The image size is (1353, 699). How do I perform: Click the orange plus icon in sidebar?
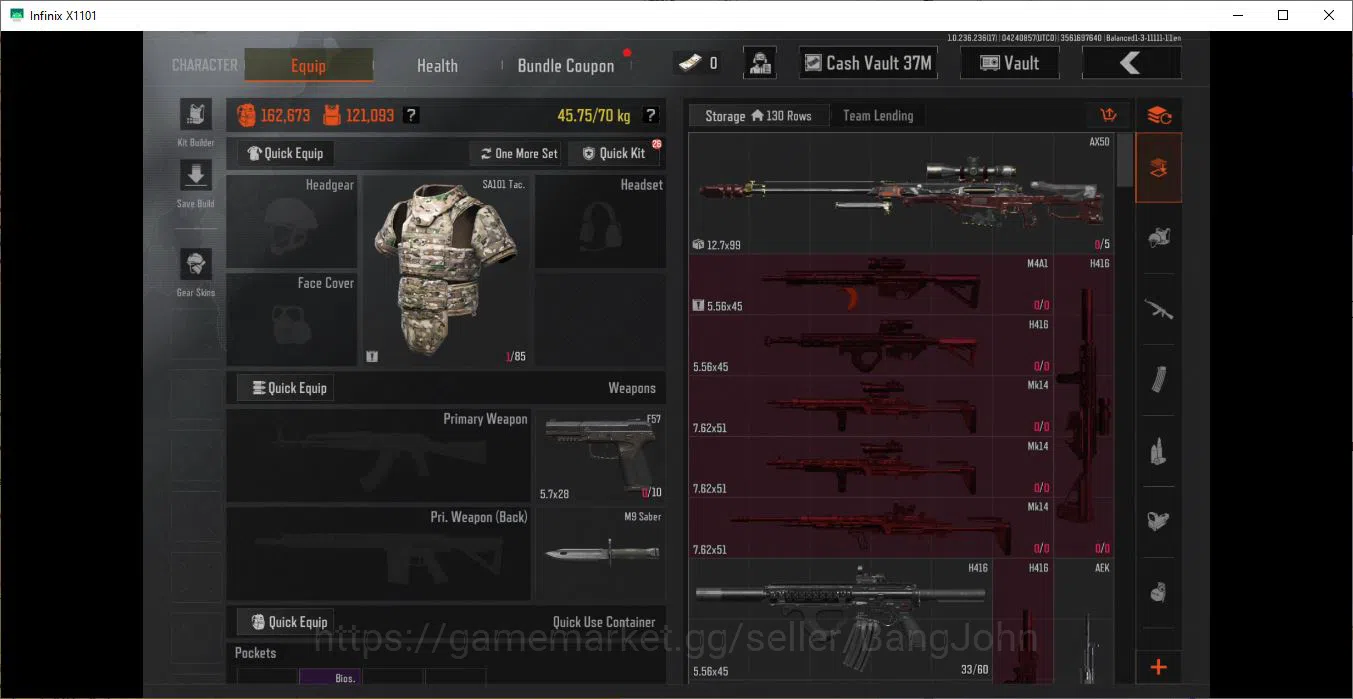(x=1159, y=667)
